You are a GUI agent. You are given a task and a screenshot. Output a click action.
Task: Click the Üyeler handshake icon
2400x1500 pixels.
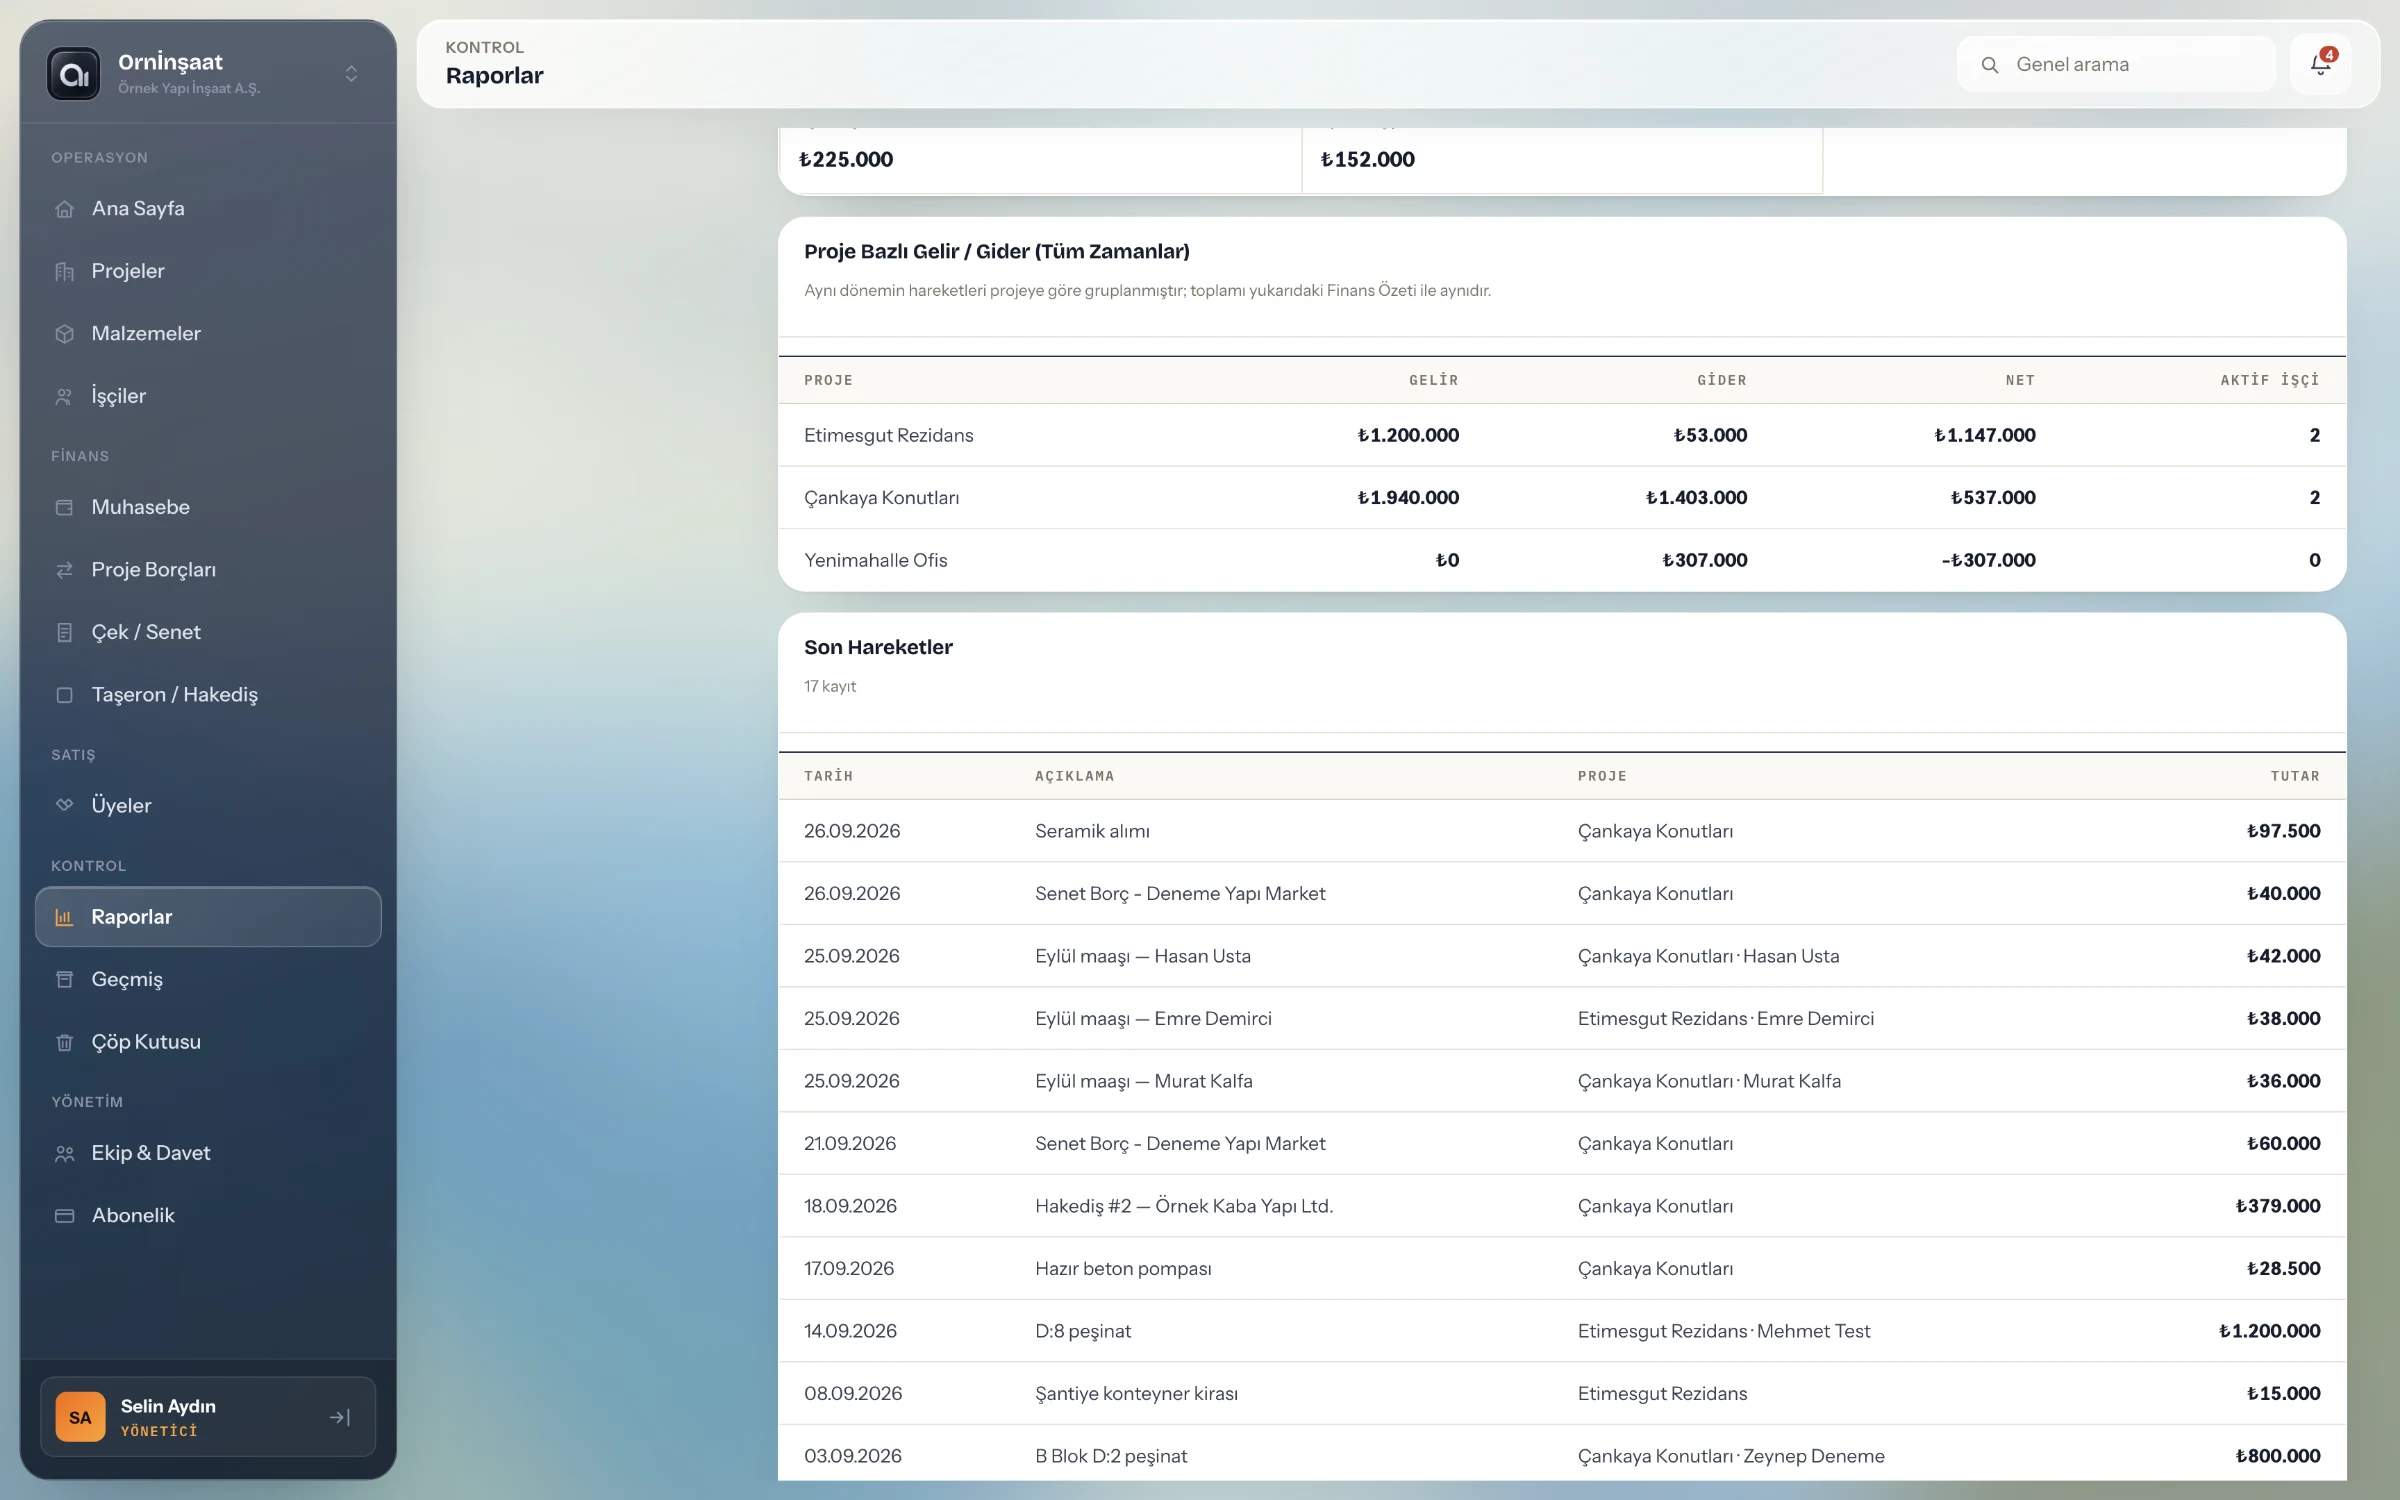click(x=65, y=805)
